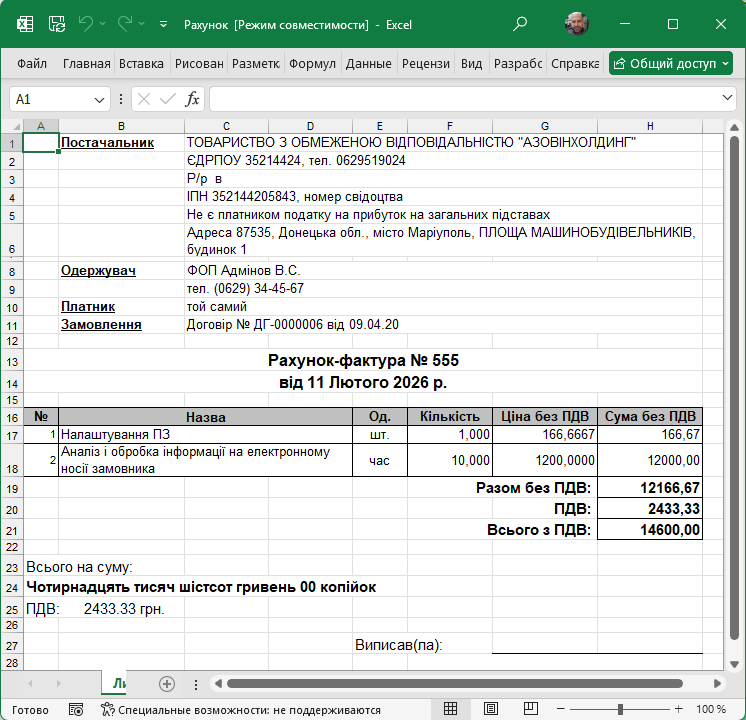Click accessibility status Специальные возможности
The image size is (746, 720).
click(240, 709)
